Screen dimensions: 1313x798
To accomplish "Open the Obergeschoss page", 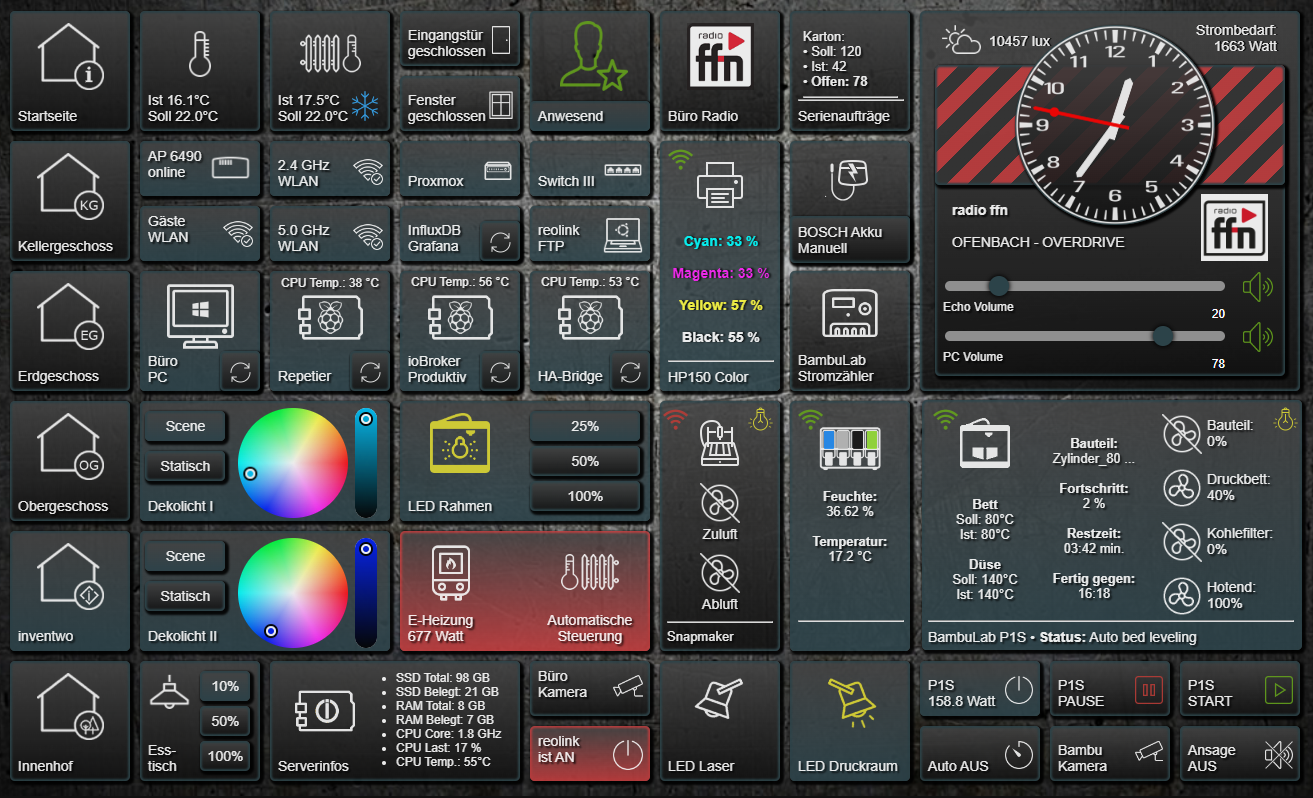I will (70, 460).
